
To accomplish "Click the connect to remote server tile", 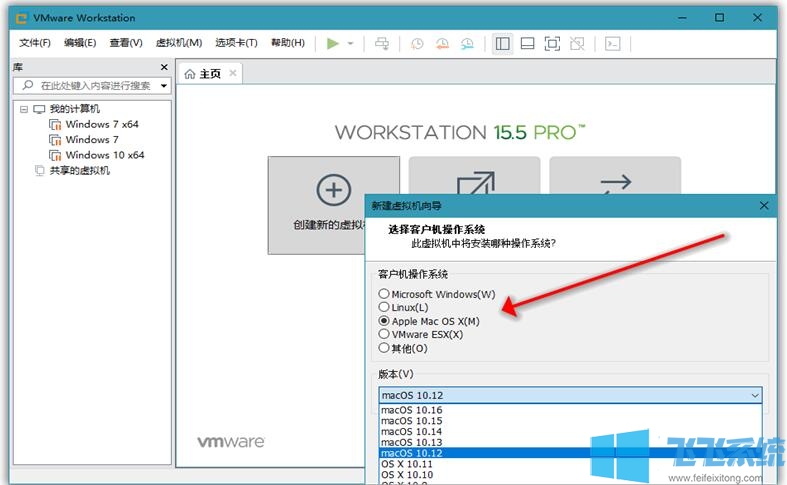I will 615,175.
